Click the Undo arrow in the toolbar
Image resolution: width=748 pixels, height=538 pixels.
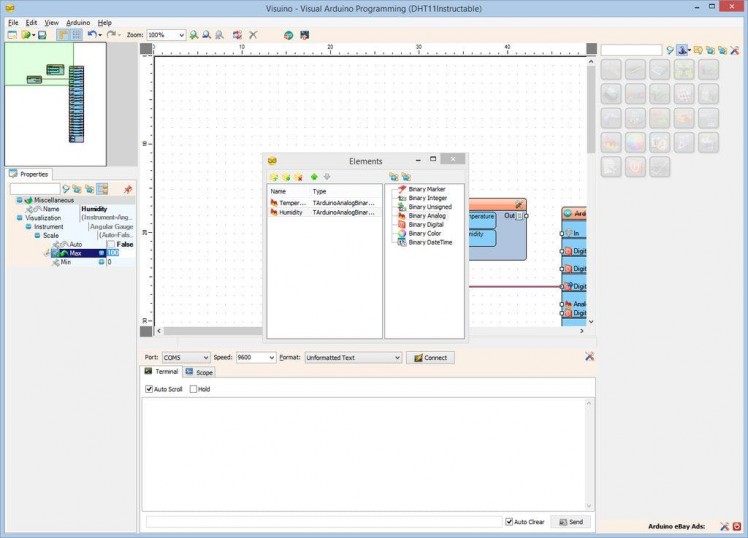click(92, 35)
